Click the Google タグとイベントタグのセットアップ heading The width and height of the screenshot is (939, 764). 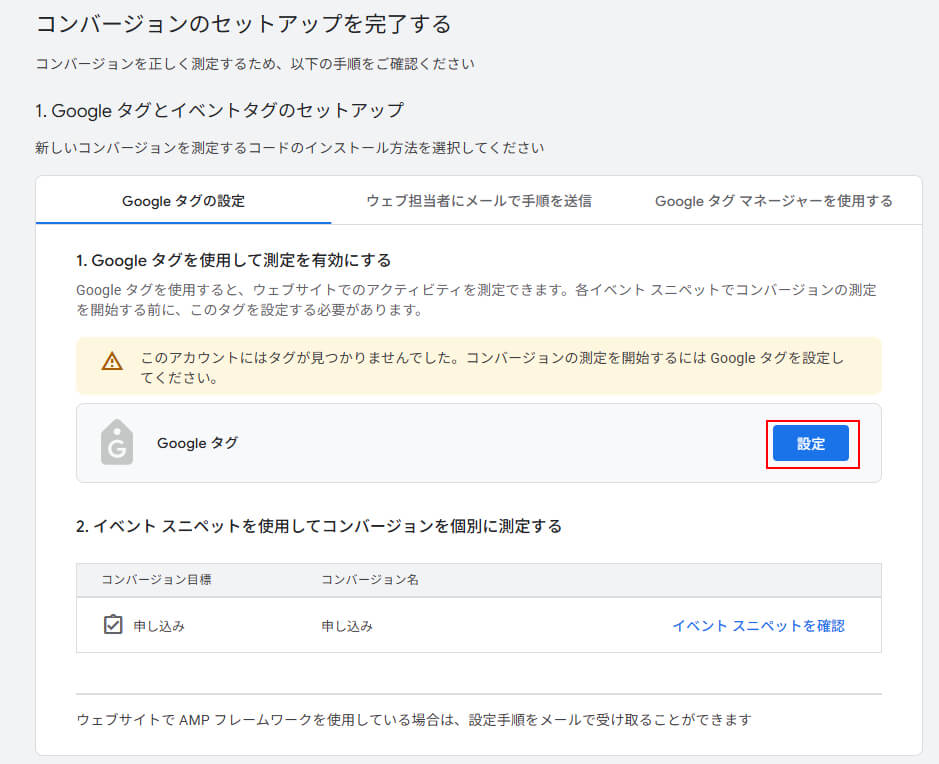(219, 109)
